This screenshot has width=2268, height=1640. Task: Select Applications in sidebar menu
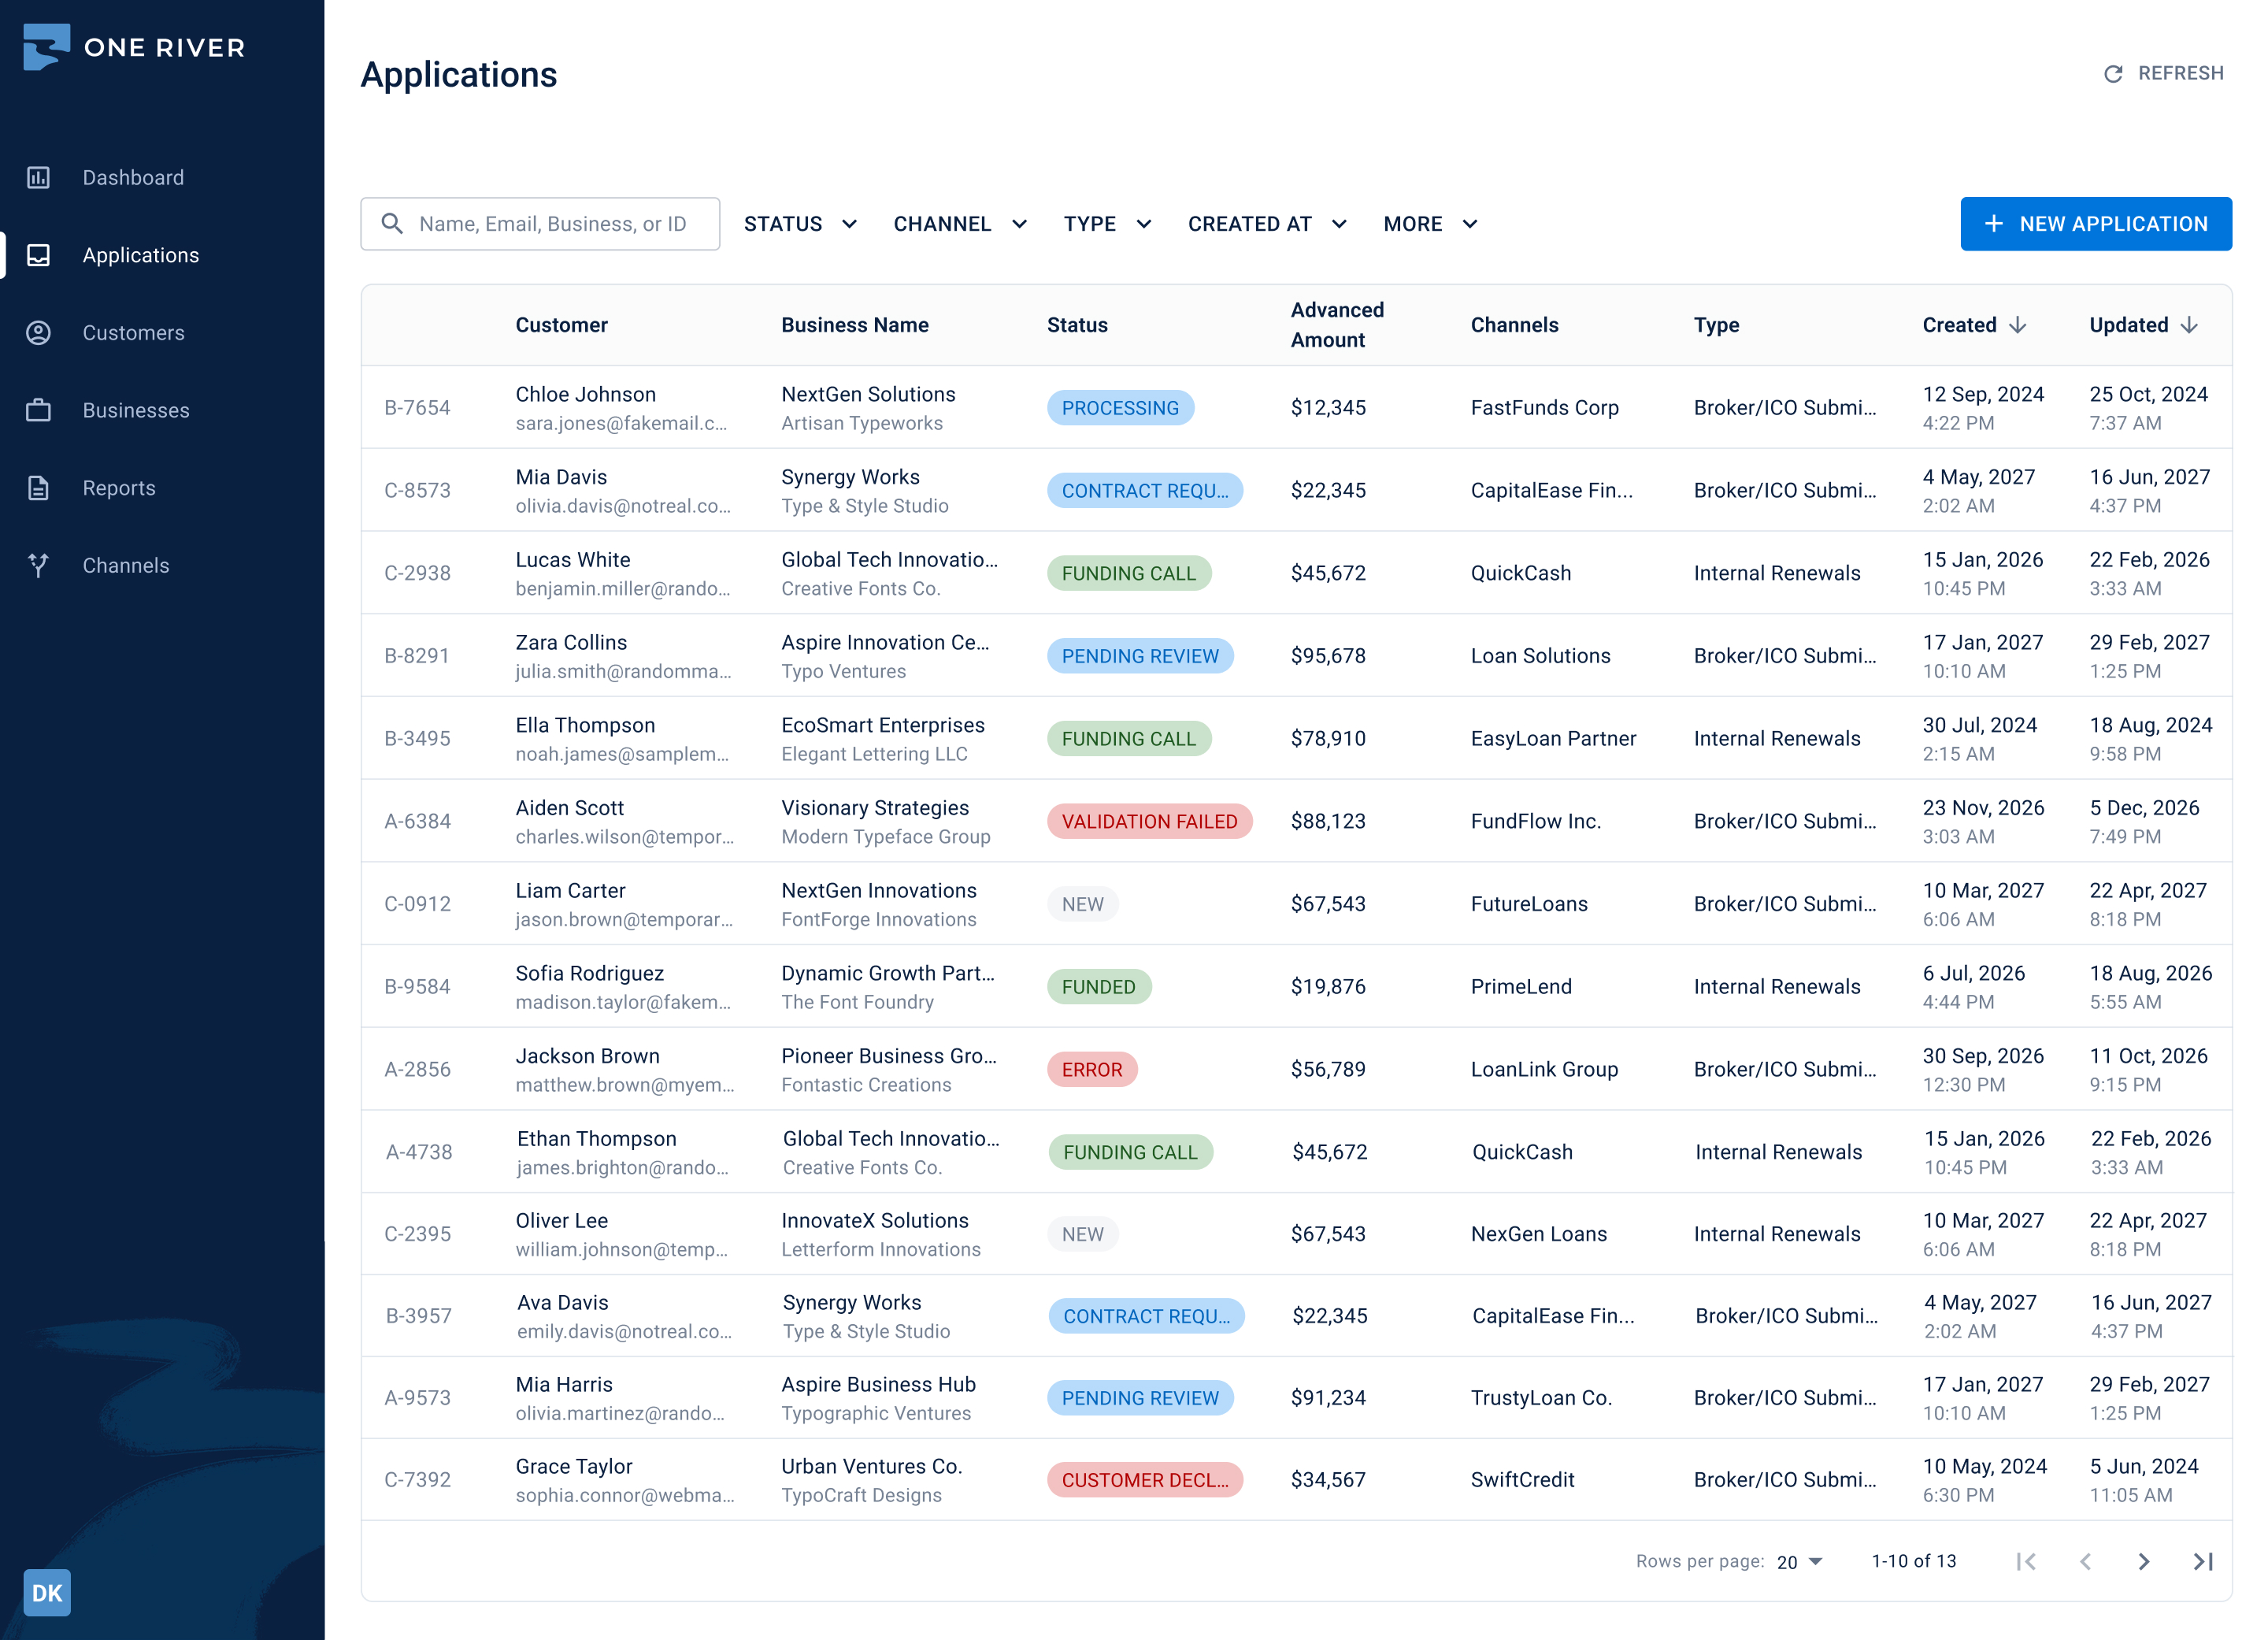pos(141,255)
